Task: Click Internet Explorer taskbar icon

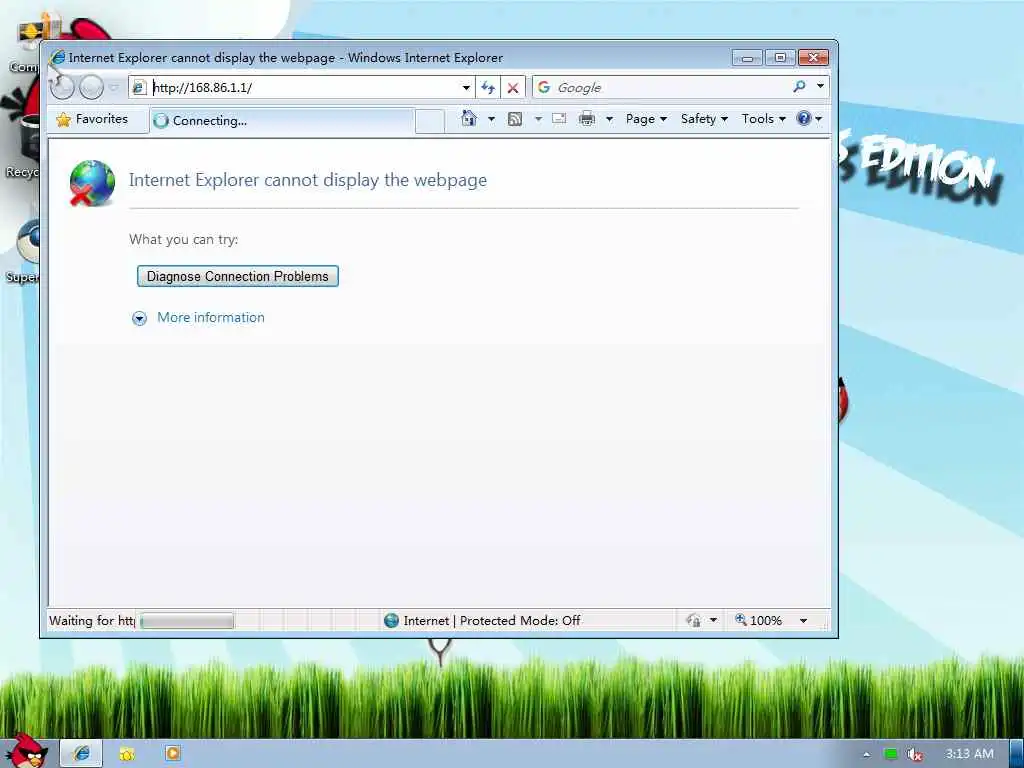Action: click(82, 754)
